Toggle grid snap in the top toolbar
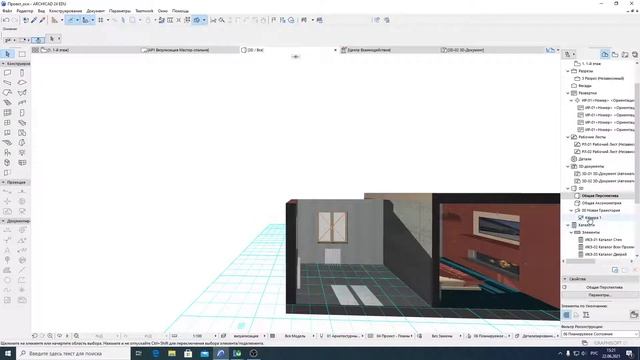 [100, 20]
